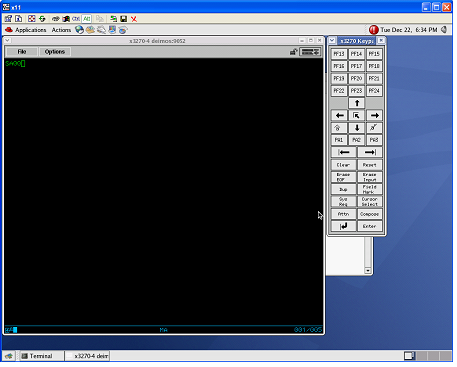Image resolution: width=457 pixels, height=367 pixels.
Task: Click the cursor right arrow key on keypad
Action: pyautogui.click(x=374, y=116)
